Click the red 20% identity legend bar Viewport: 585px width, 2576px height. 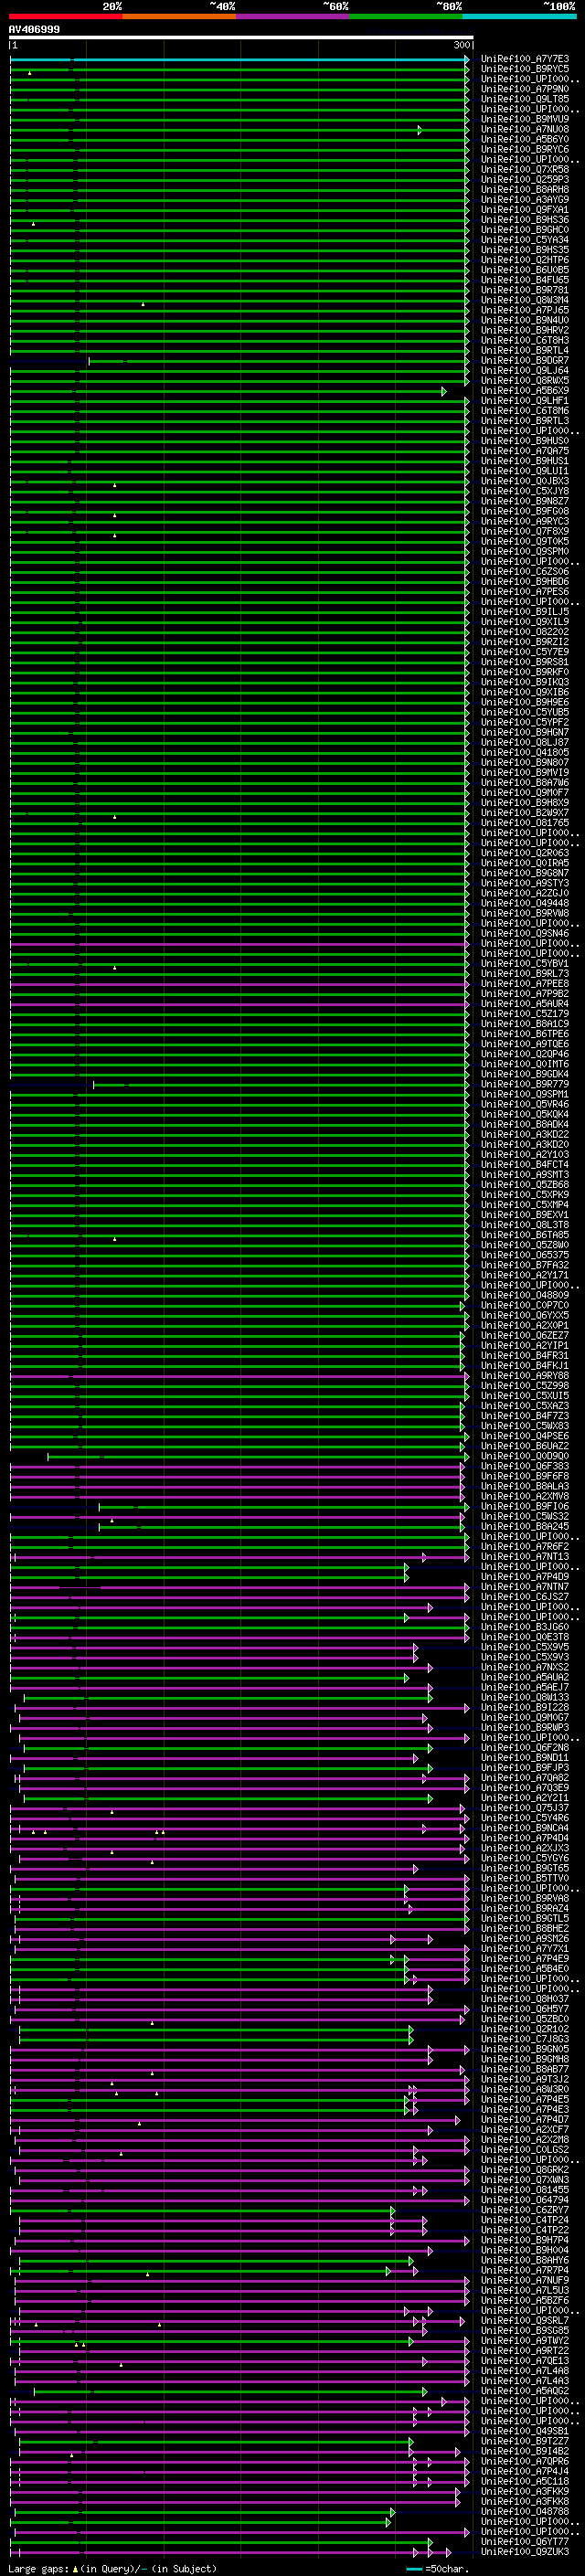pos(66,16)
